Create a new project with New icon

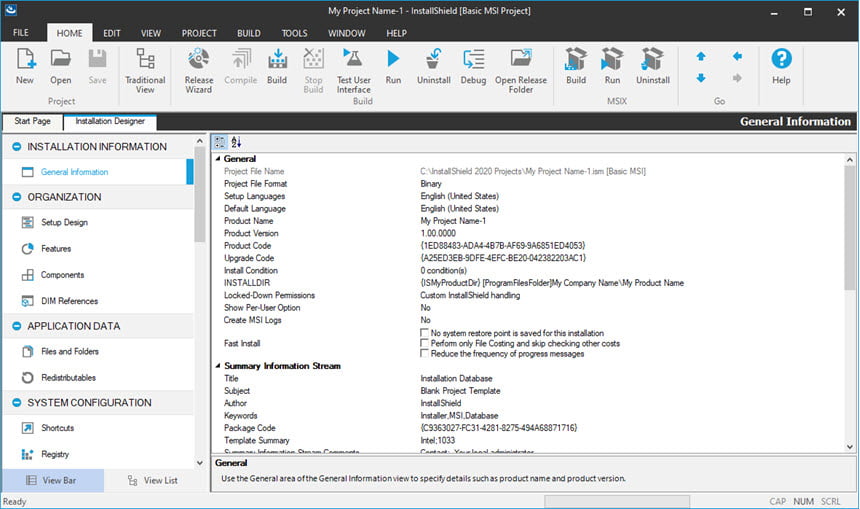point(25,66)
